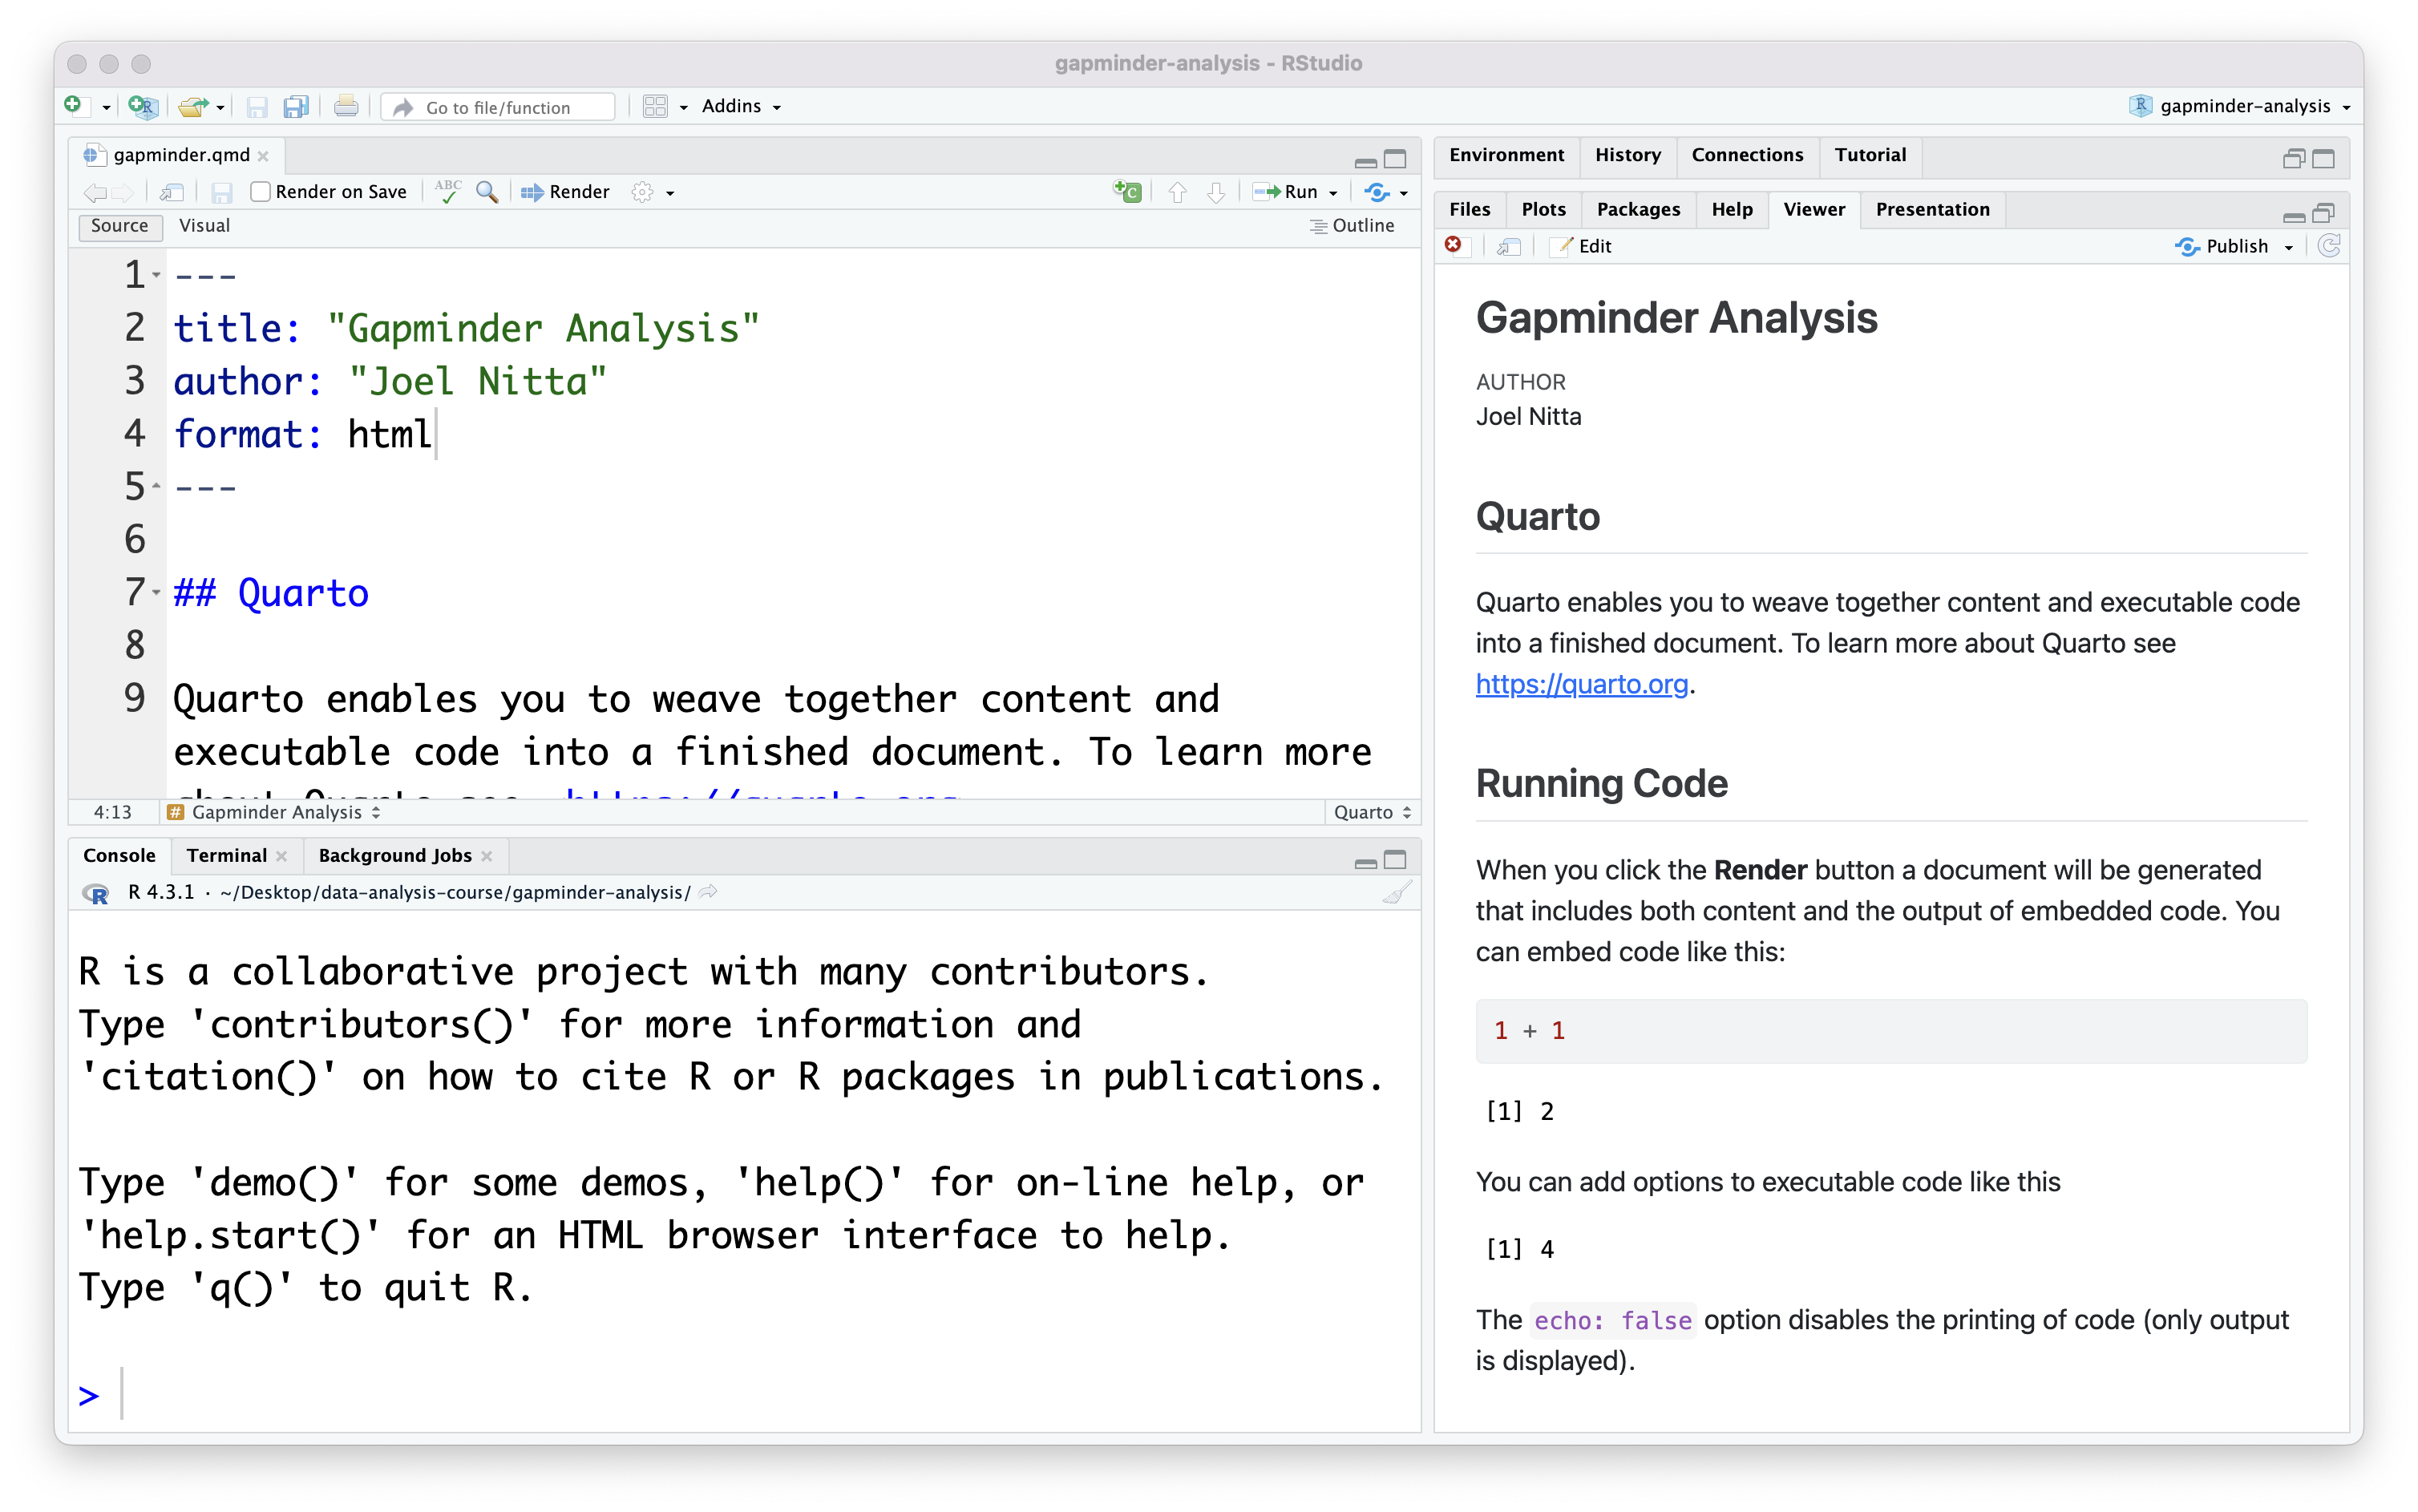
Task: Open the Addins dropdown
Action: coord(740,106)
